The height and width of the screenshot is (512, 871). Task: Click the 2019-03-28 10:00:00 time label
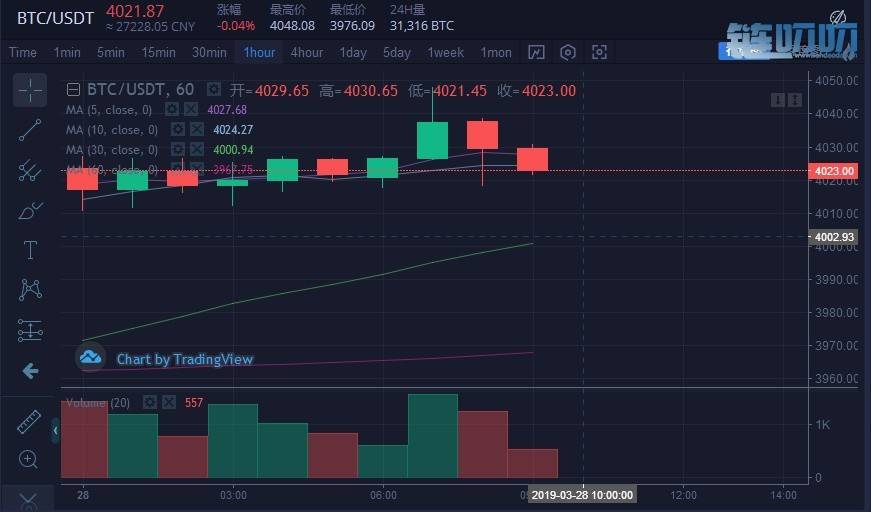tap(582, 495)
